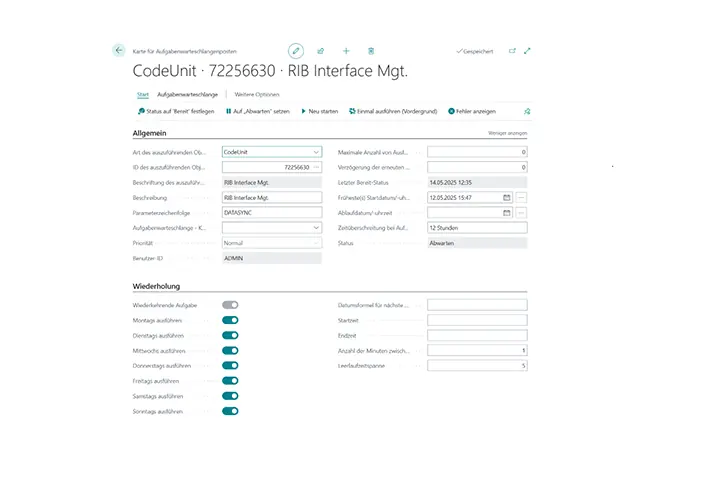Click Zeitüberschreitung field showing 12 Stunden
This screenshot has width=716, height=478.
[x=477, y=228]
